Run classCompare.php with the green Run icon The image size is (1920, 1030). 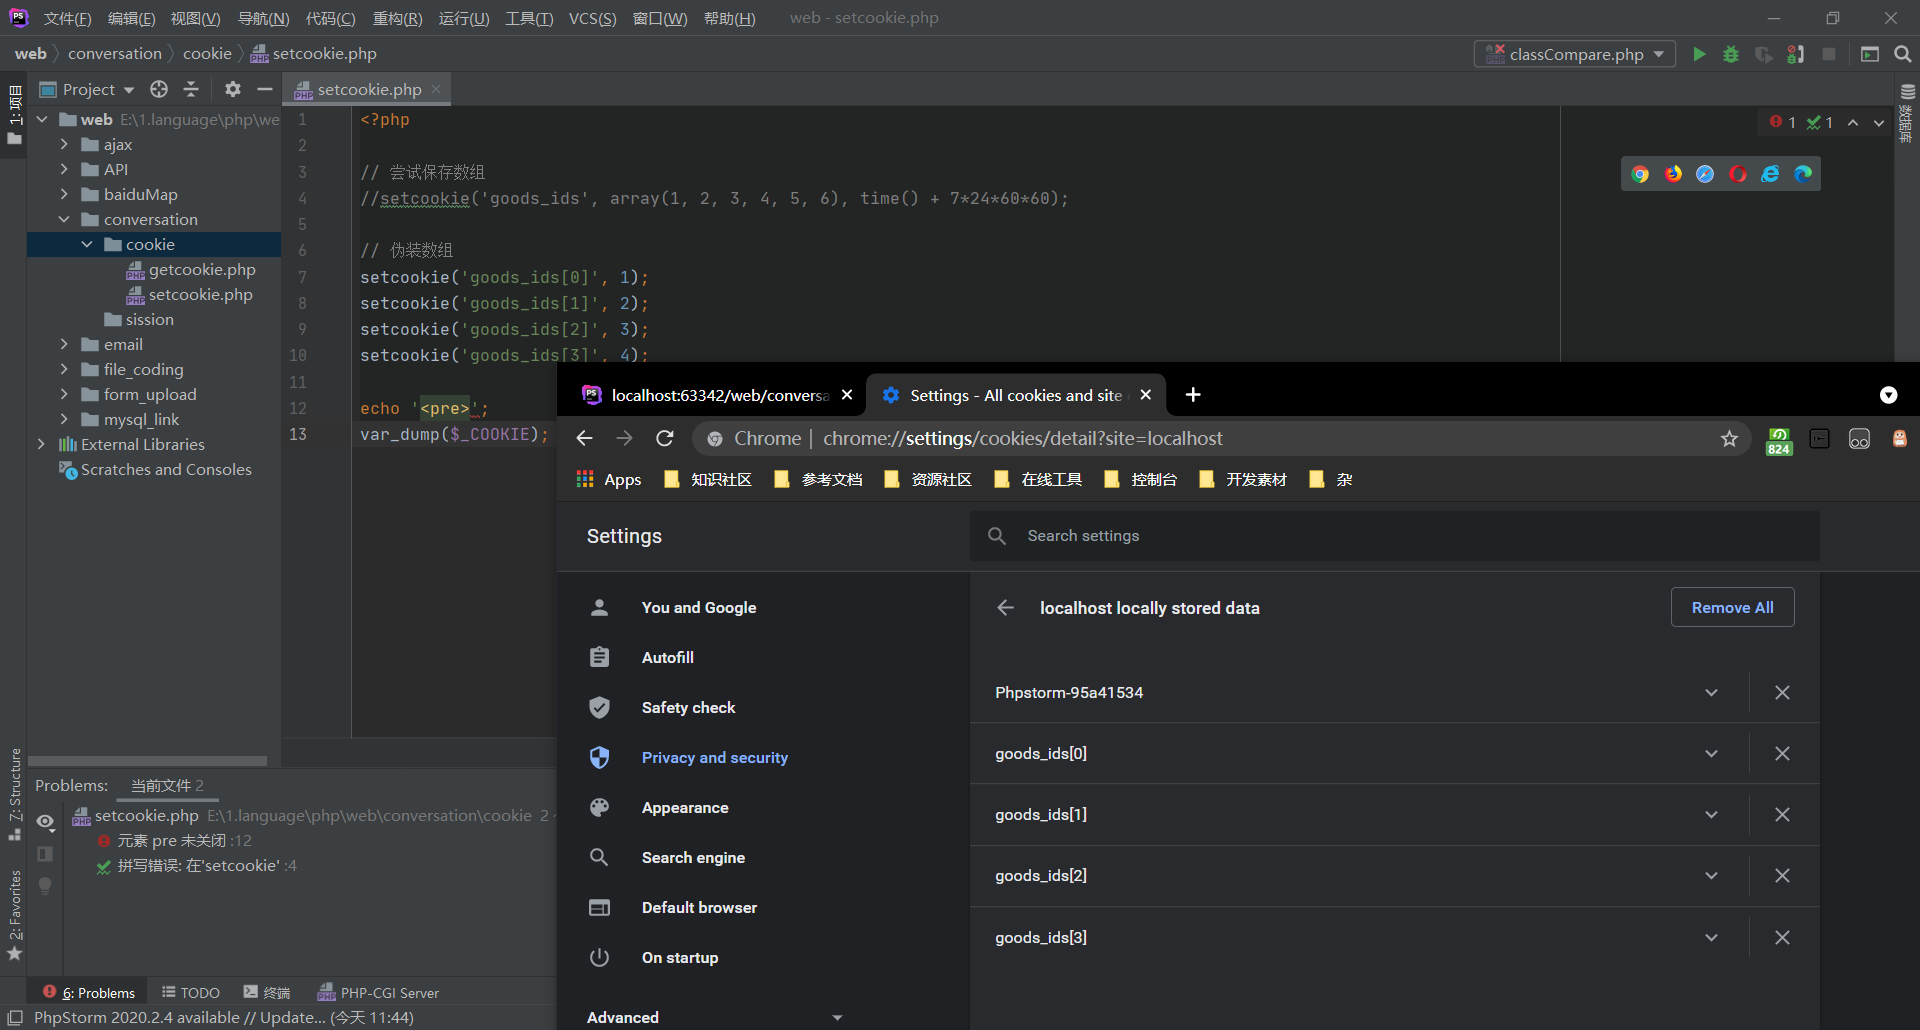coord(1700,54)
